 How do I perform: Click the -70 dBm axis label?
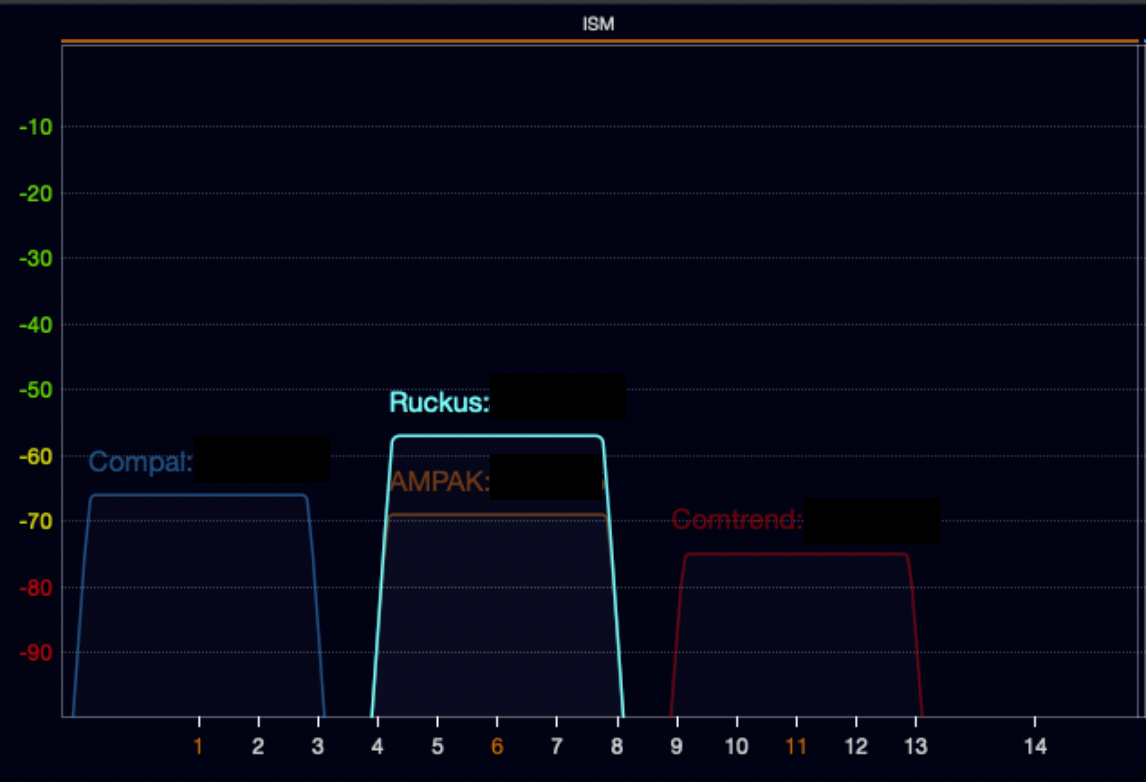point(36,521)
